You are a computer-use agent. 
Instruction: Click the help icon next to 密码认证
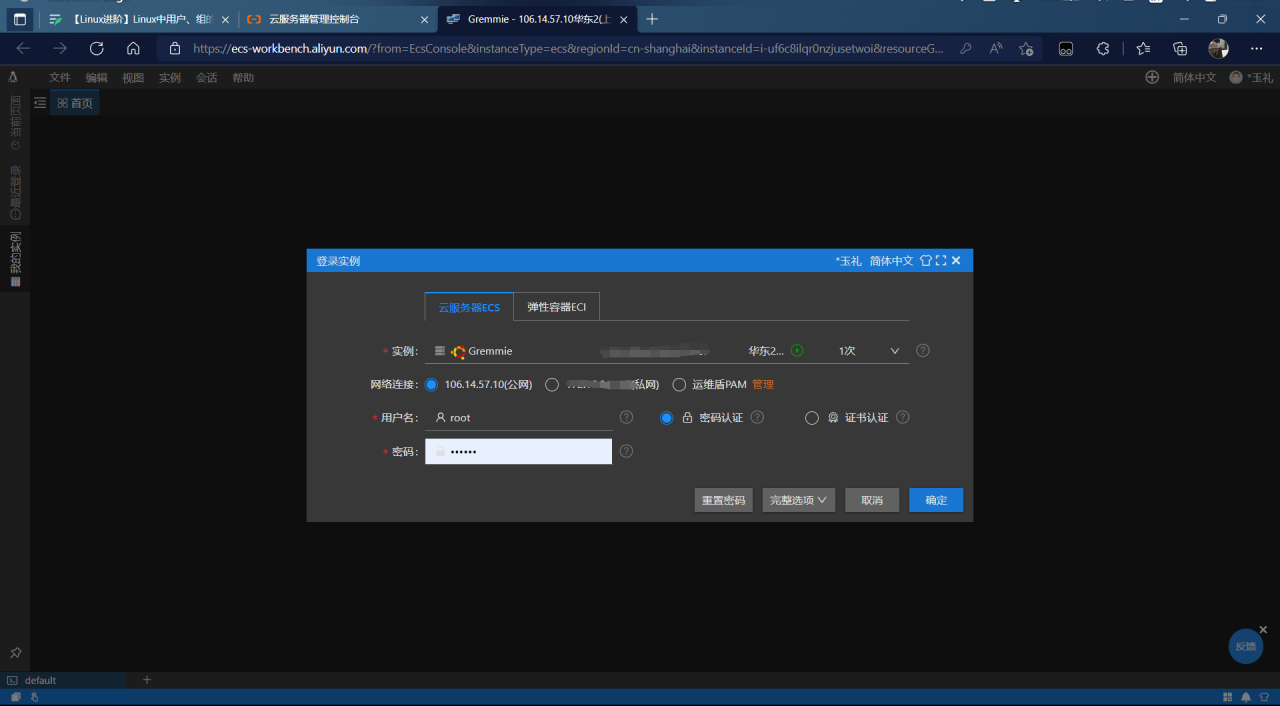(x=757, y=417)
